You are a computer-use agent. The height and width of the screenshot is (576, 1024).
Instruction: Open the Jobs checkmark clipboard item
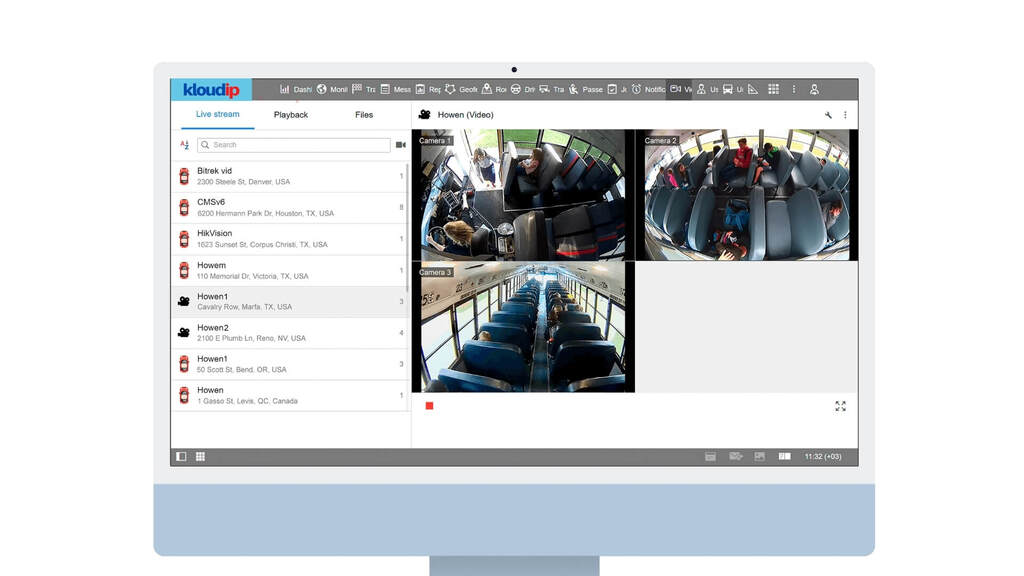[616, 89]
